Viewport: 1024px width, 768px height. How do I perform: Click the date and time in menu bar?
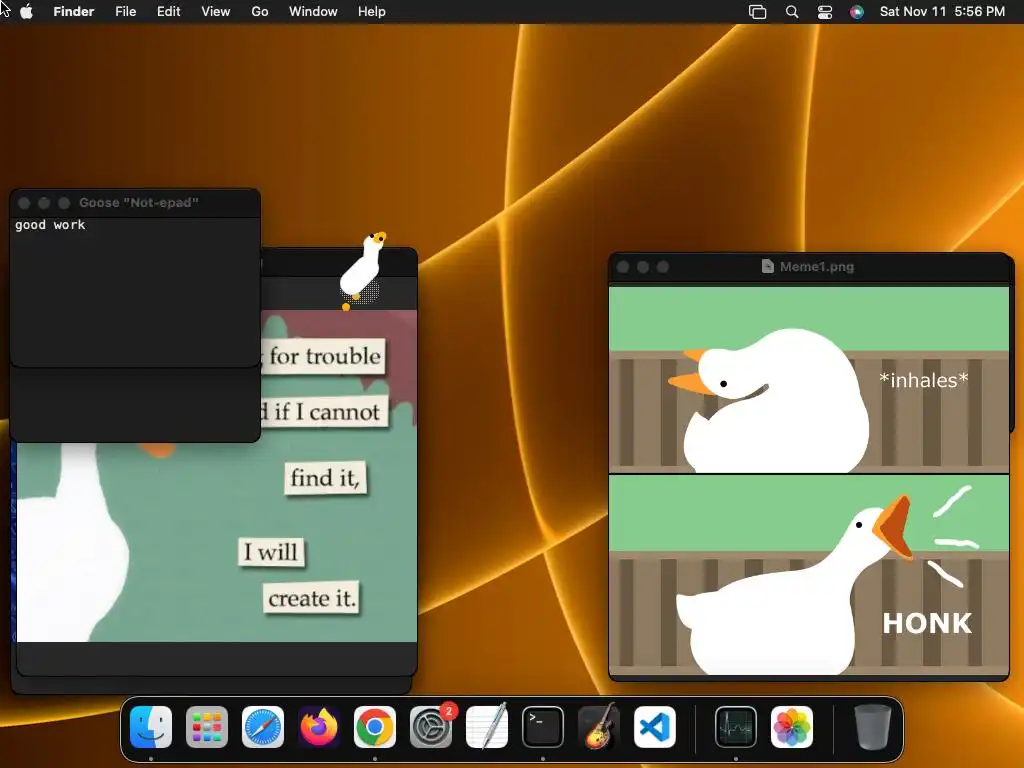[942, 12]
